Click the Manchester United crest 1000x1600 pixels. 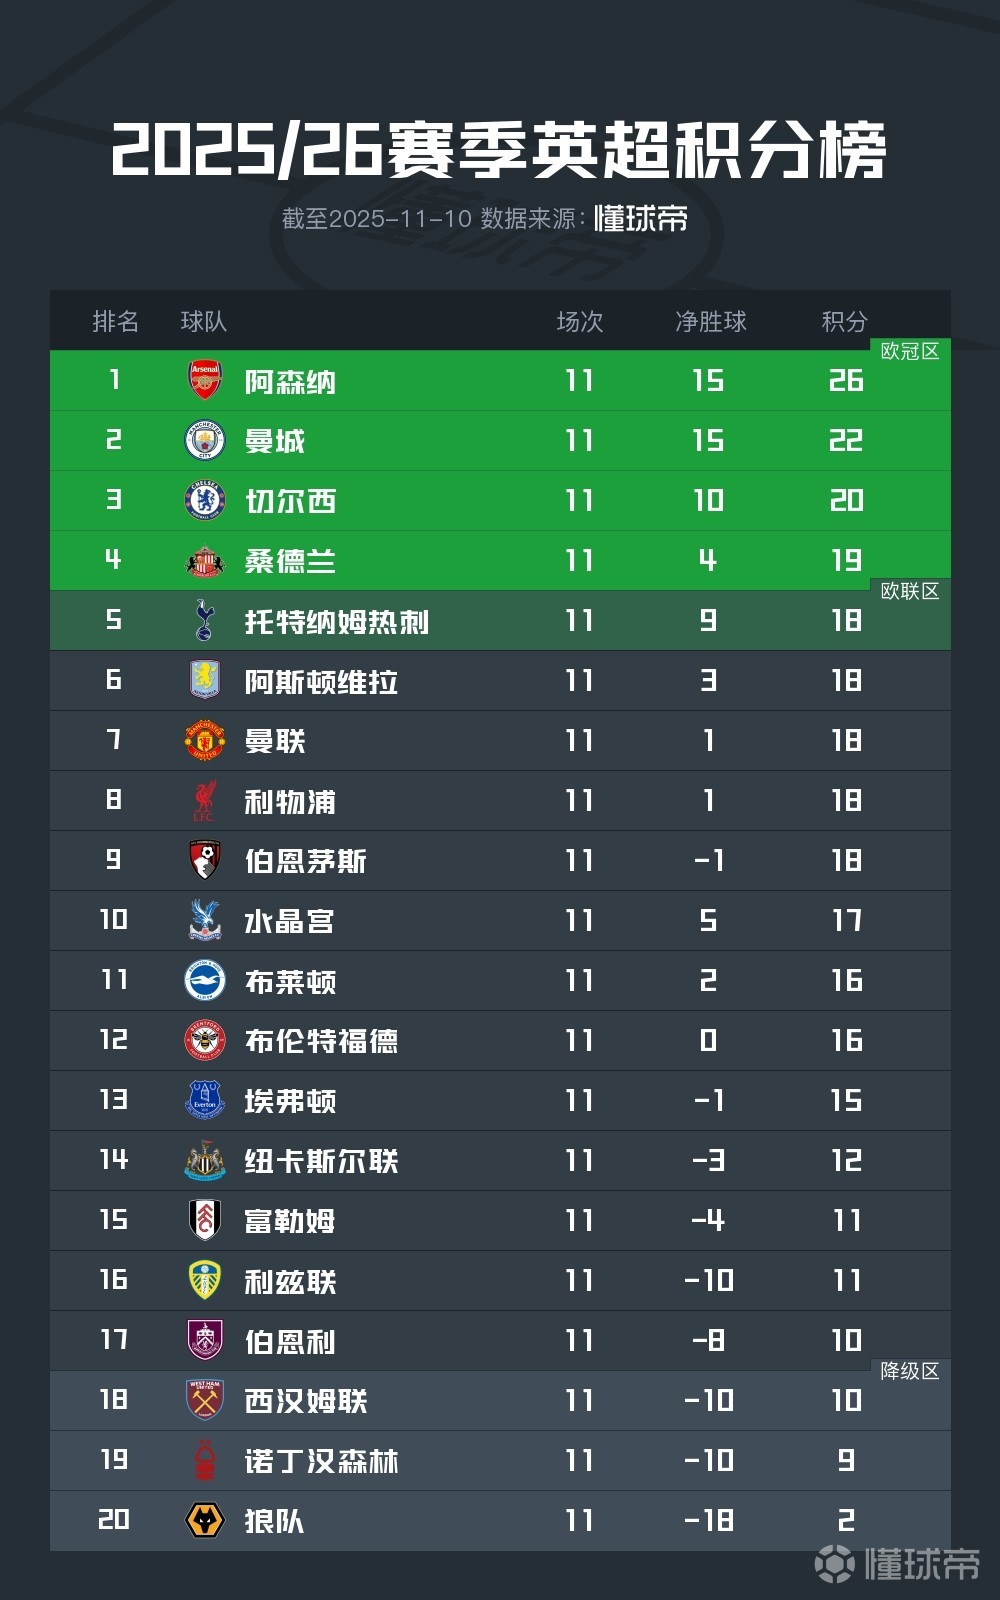pyautogui.click(x=205, y=740)
